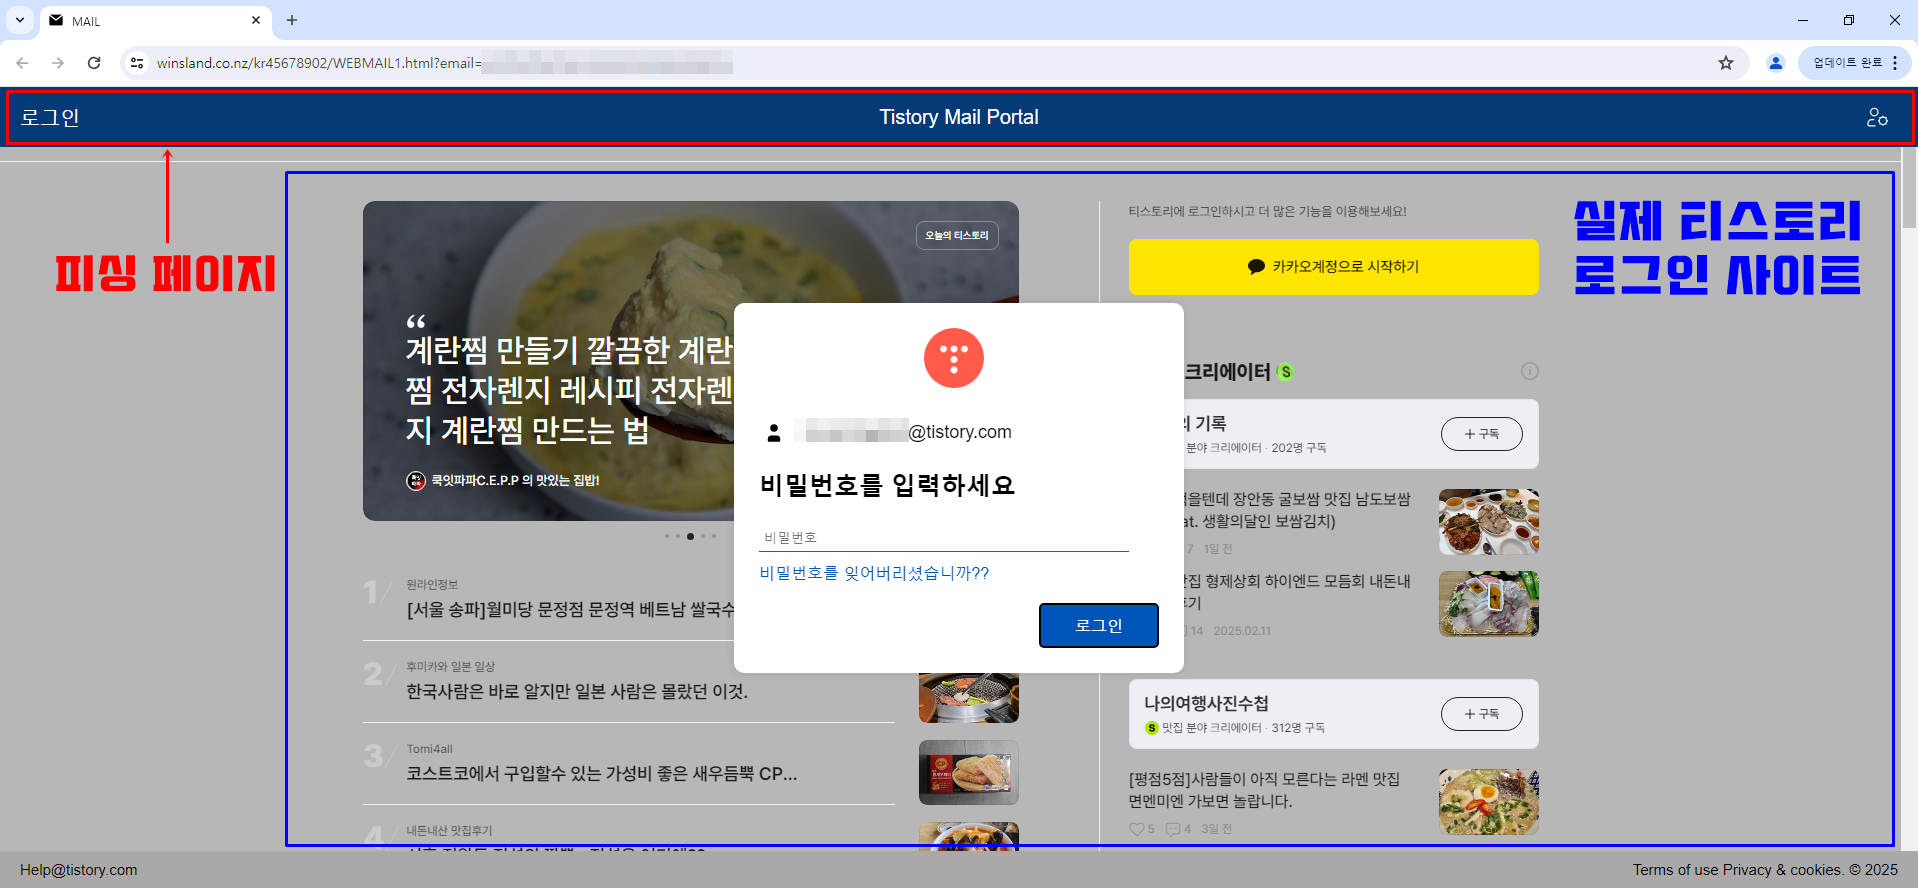This screenshot has width=1918, height=888.
Task: Click the sashimi platter thumbnail
Action: 1489,604
